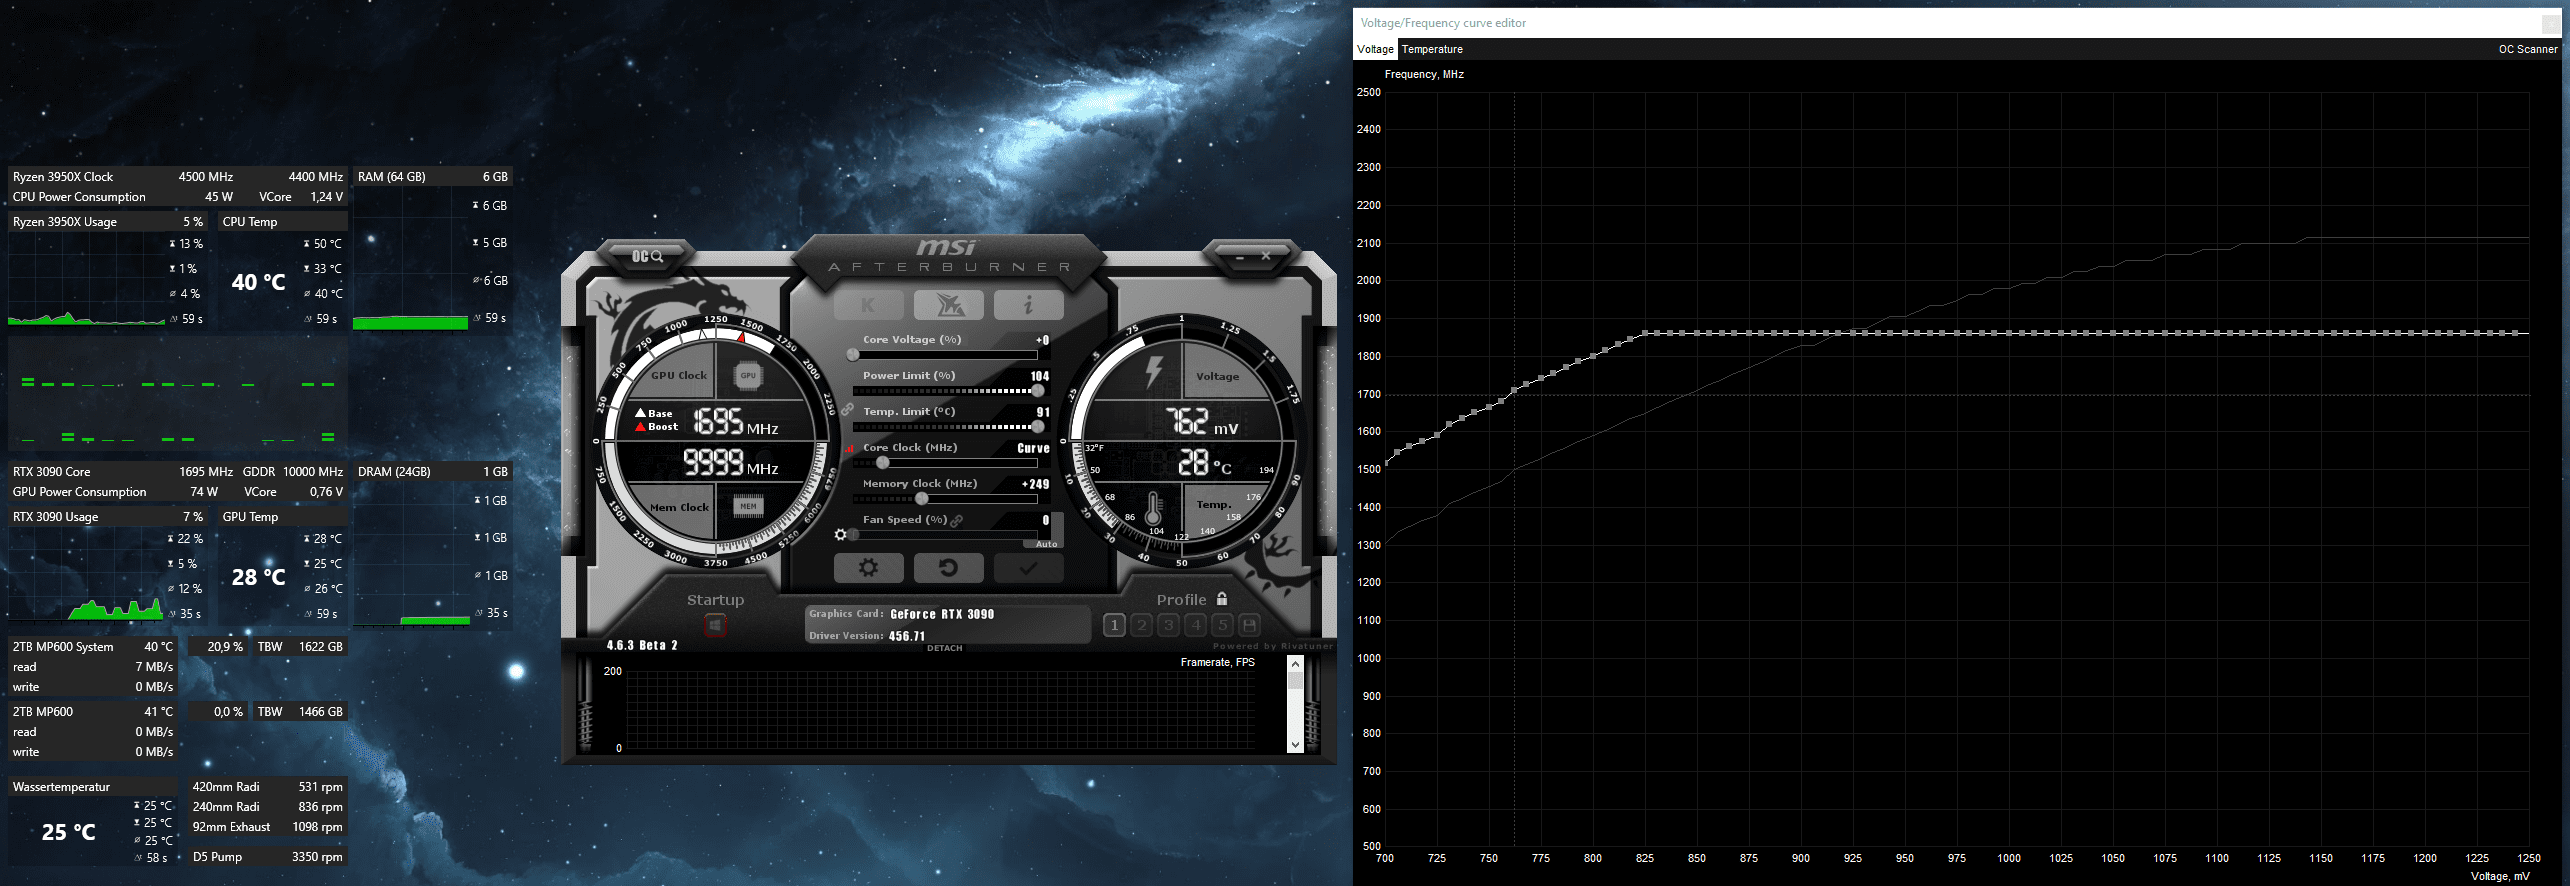Screen dimensions: 2570x886
Task: Click the 'GPU Power Consumption' widget row
Action: (178, 492)
